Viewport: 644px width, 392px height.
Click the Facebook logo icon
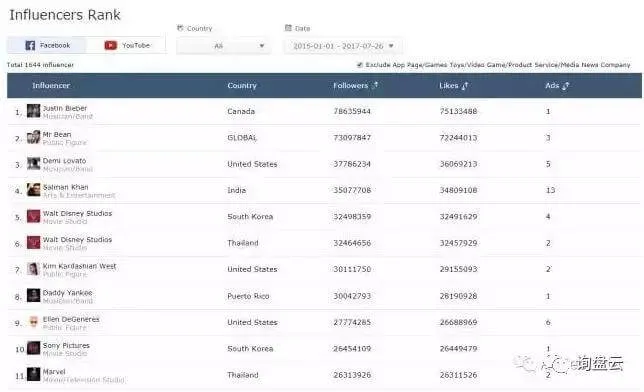[x=30, y=45]
